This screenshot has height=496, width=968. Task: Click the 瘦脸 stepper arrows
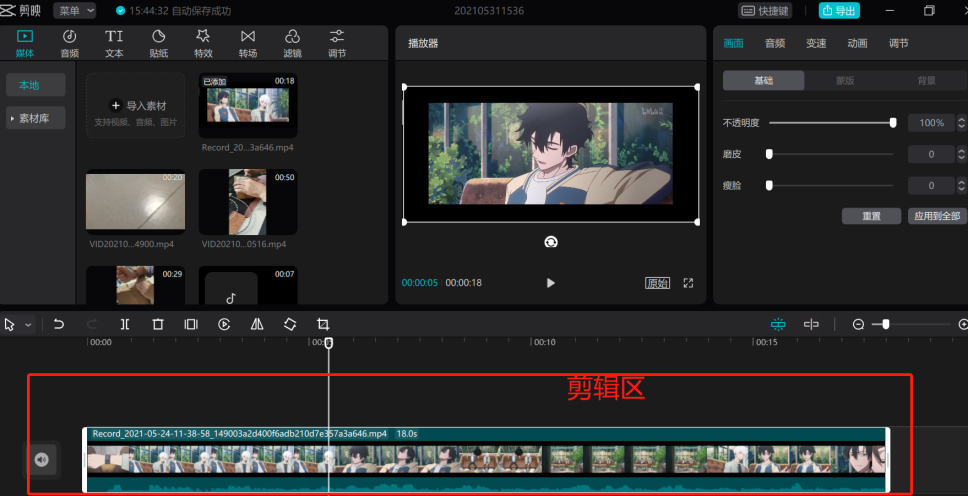[961, 185]
